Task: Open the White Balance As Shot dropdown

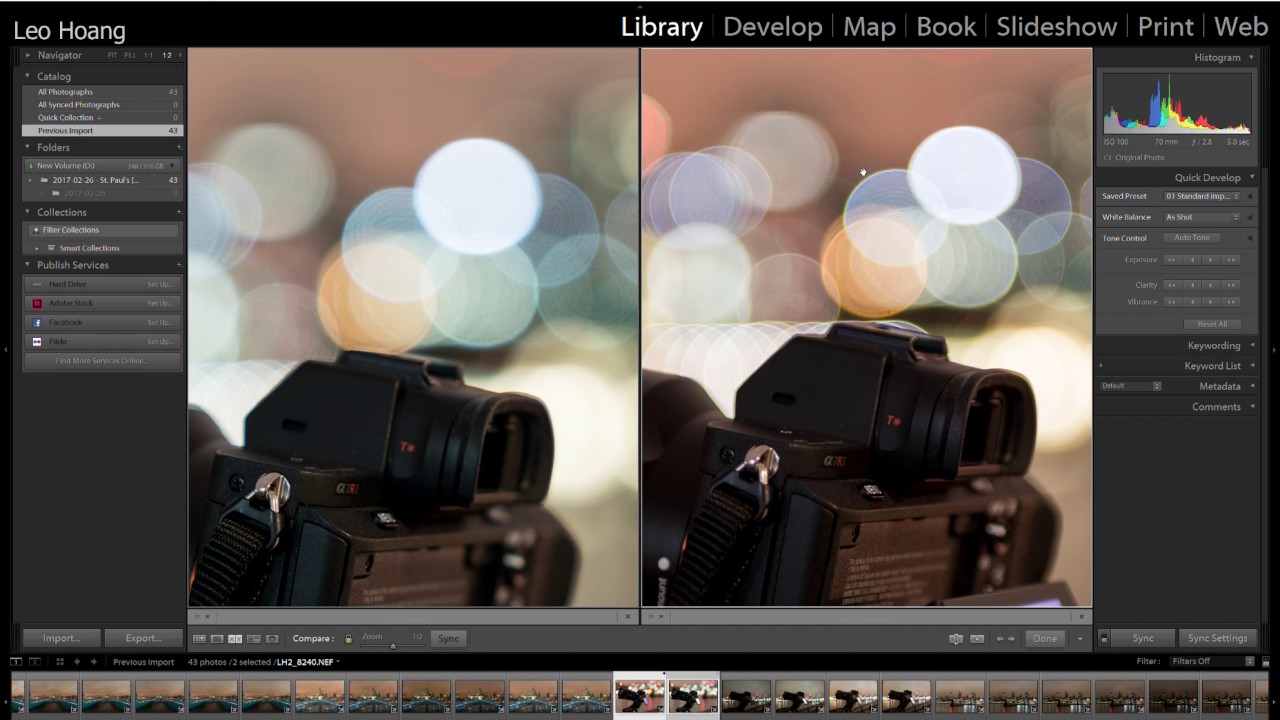Action: pos(1202,217)
